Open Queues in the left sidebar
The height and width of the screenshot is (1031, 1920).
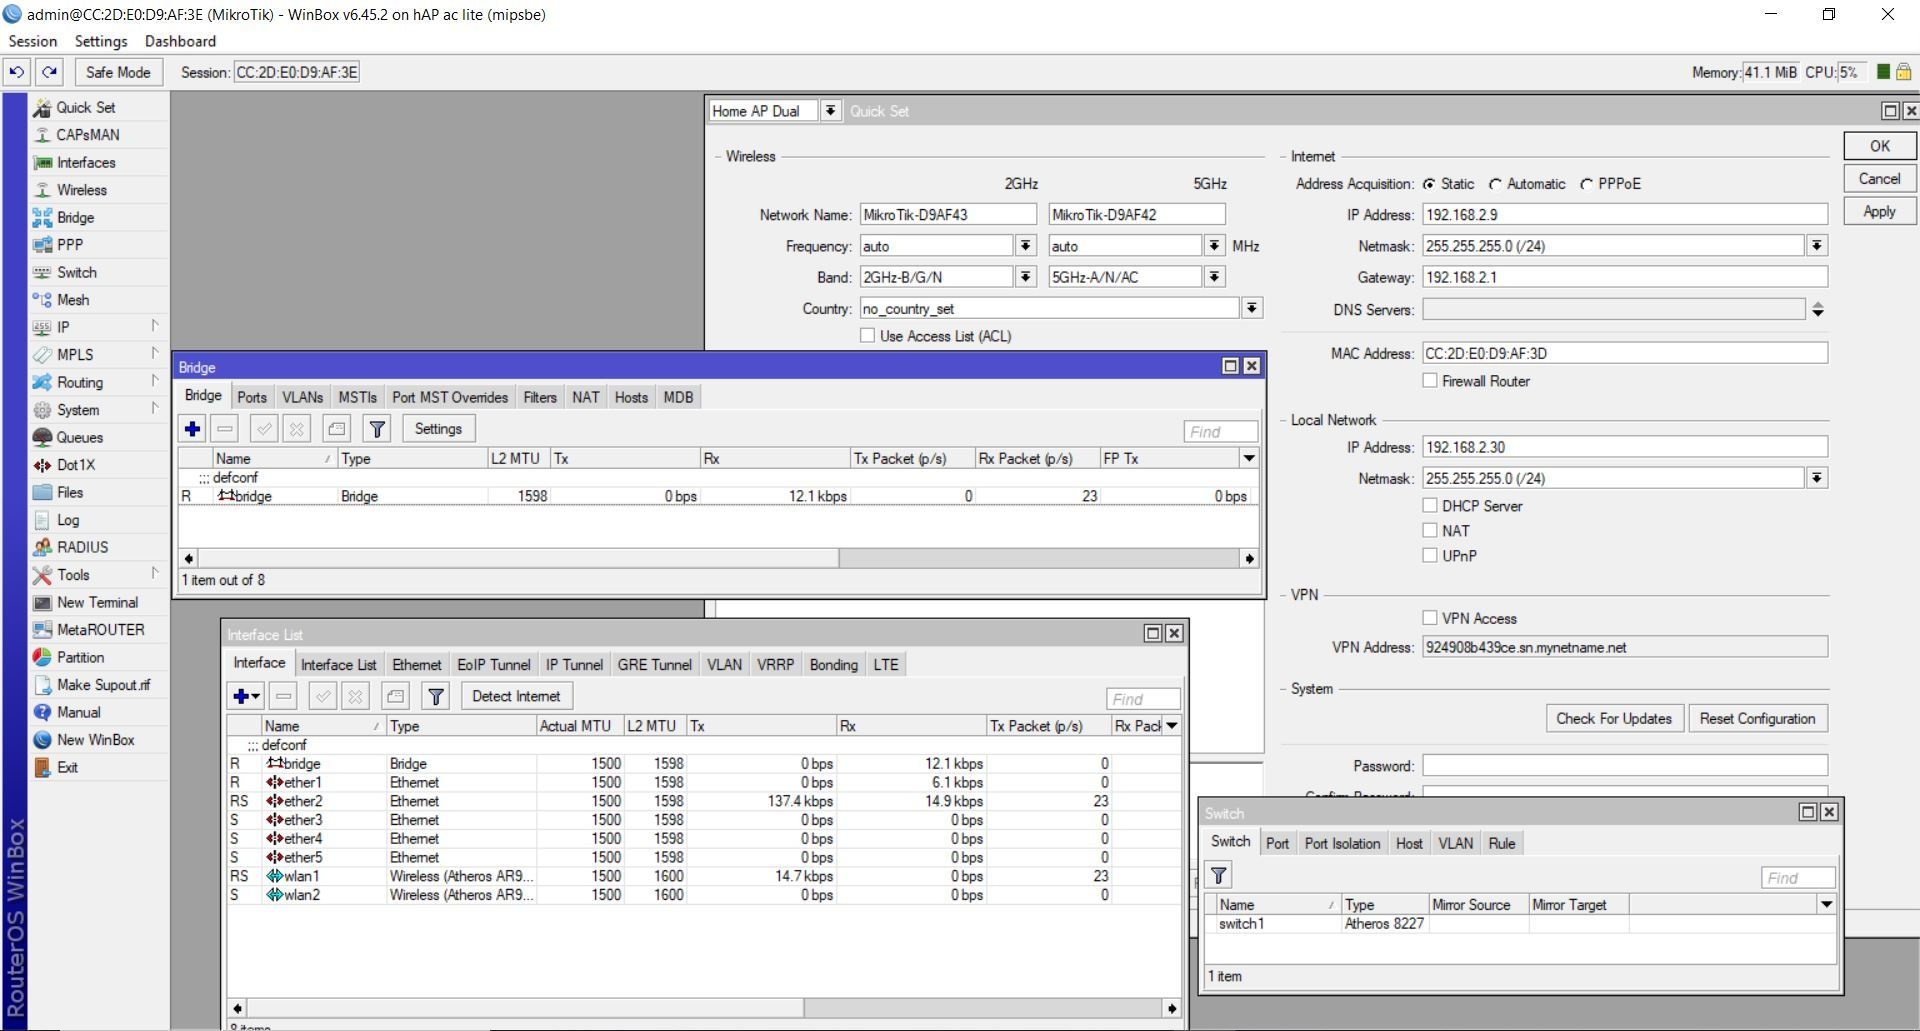pyautogui.click(x=79, y=437)
